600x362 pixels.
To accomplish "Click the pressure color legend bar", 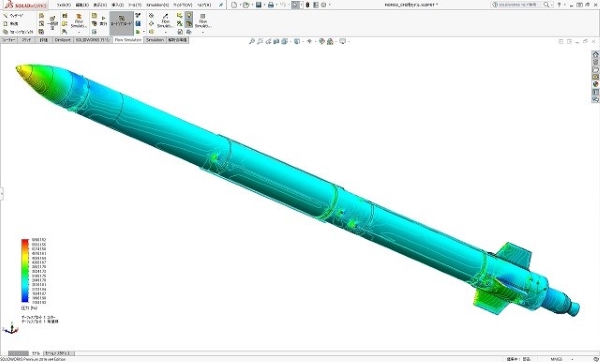I will (25, 271).
